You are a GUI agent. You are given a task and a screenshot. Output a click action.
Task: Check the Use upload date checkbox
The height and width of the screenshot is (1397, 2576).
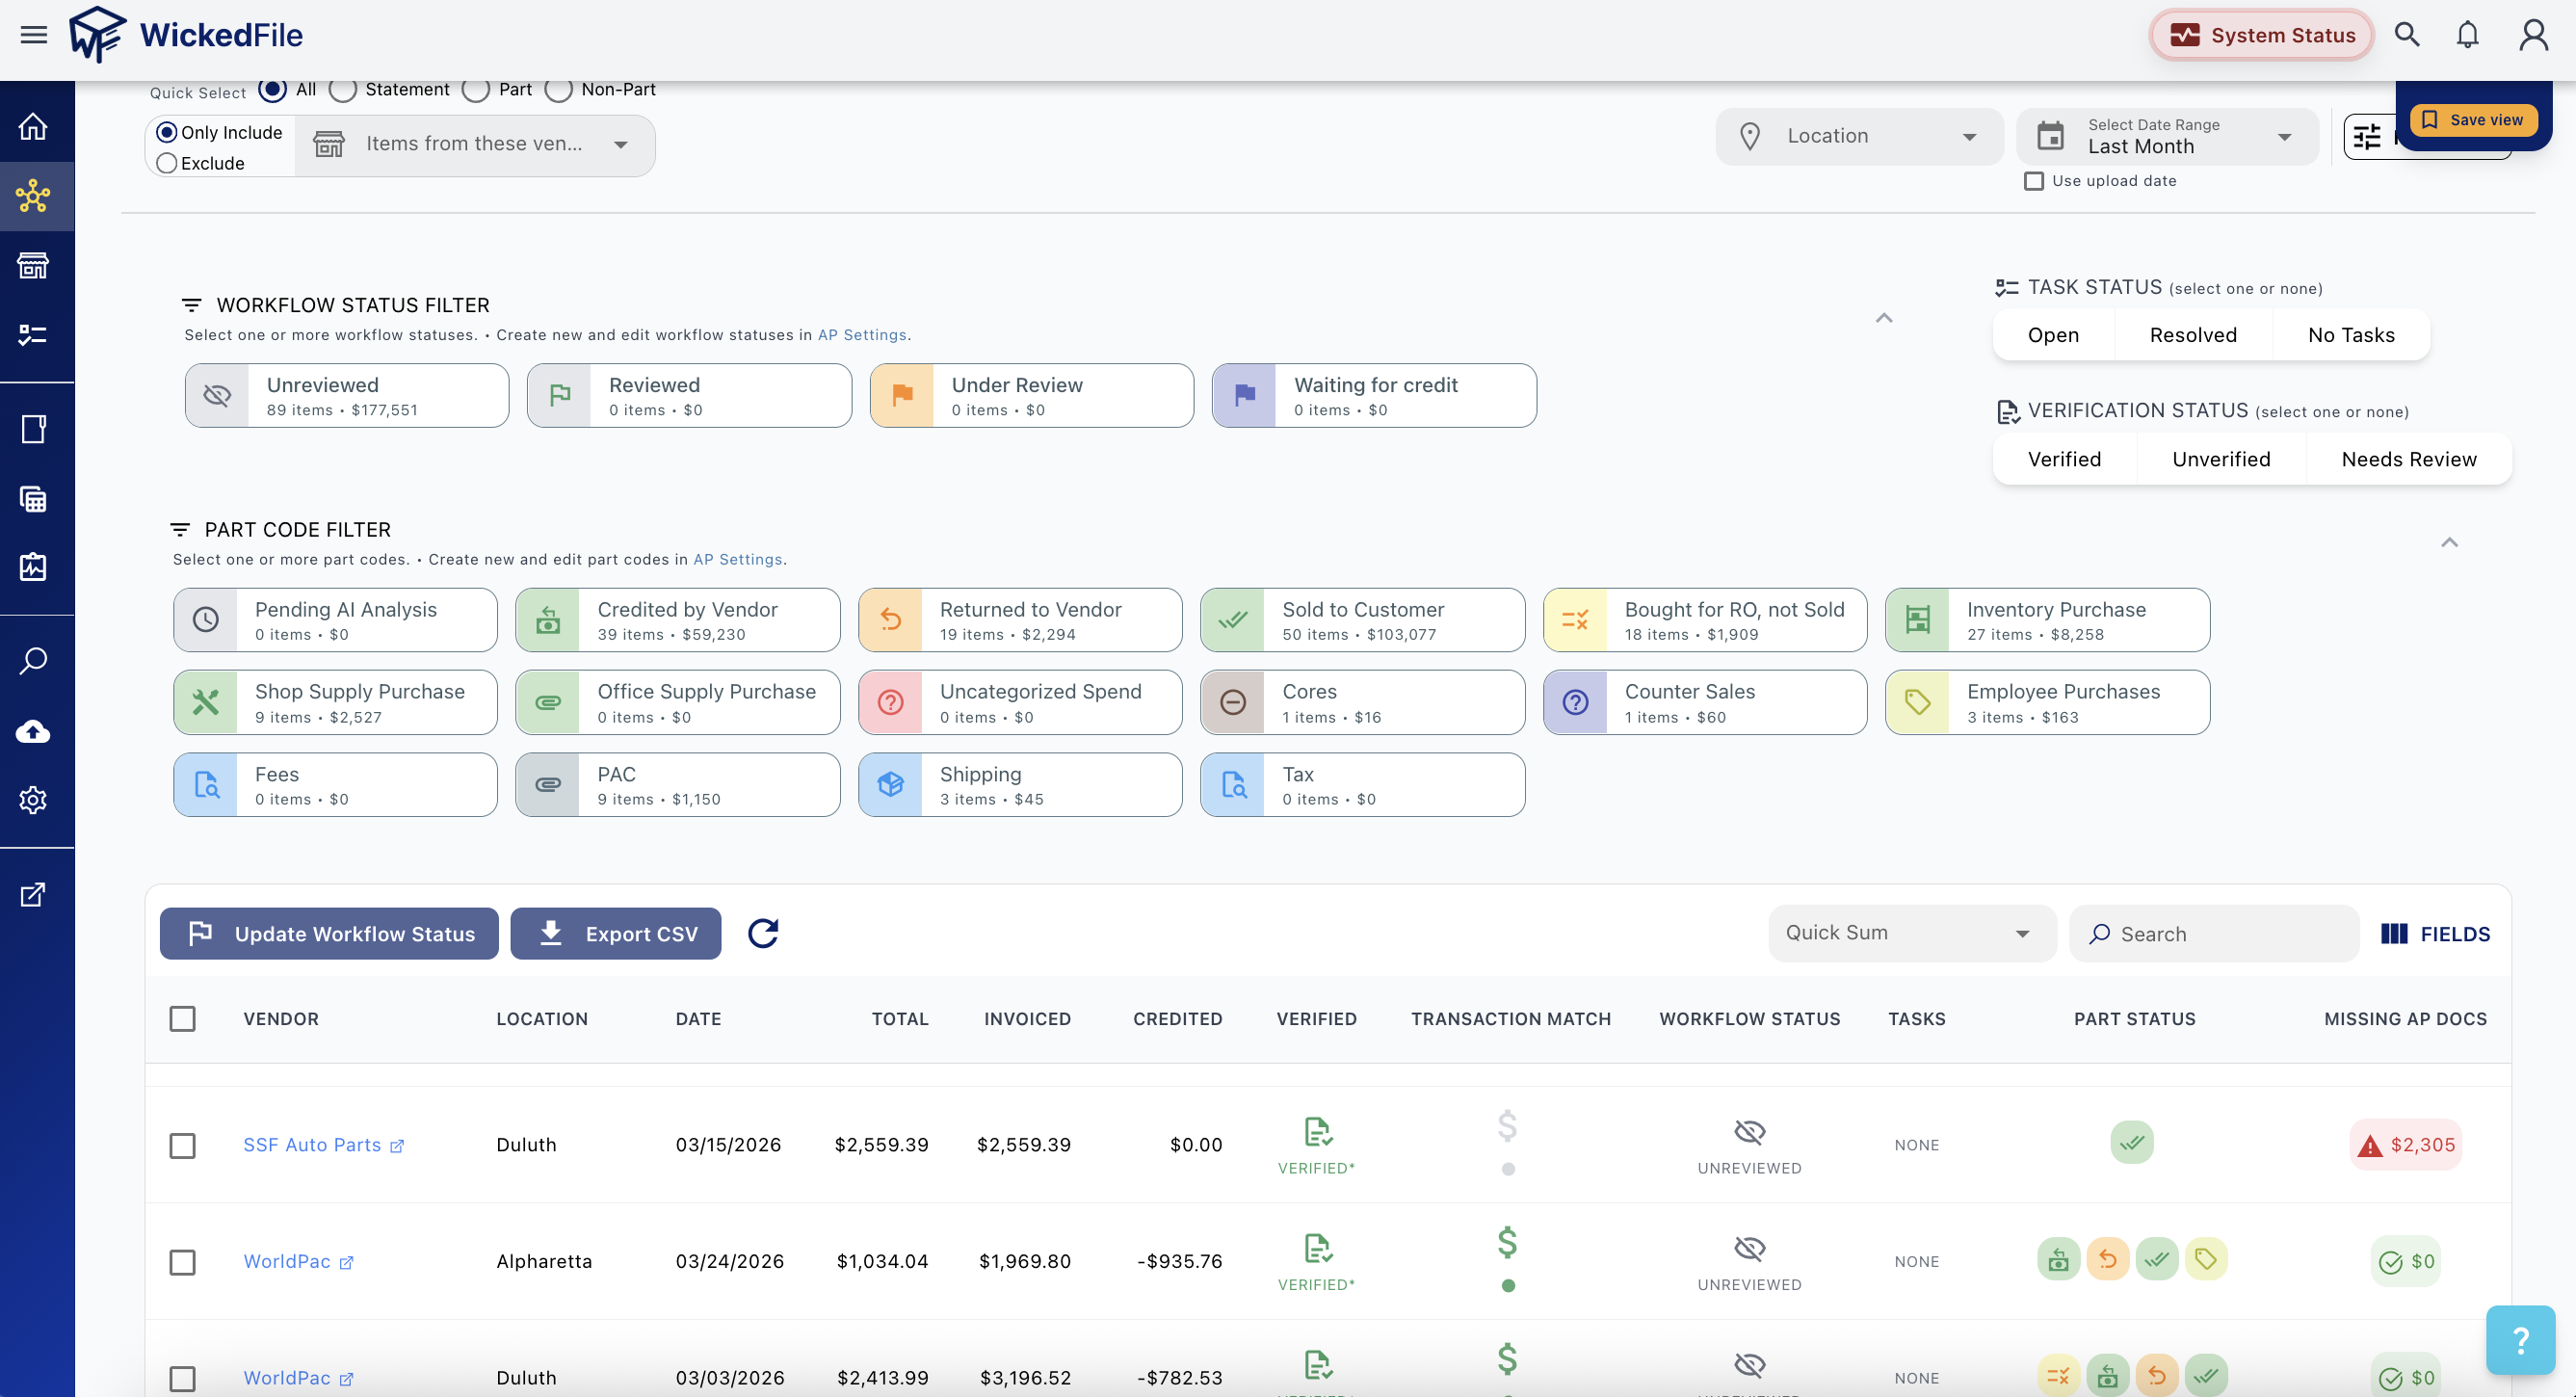pos(2033,181)
